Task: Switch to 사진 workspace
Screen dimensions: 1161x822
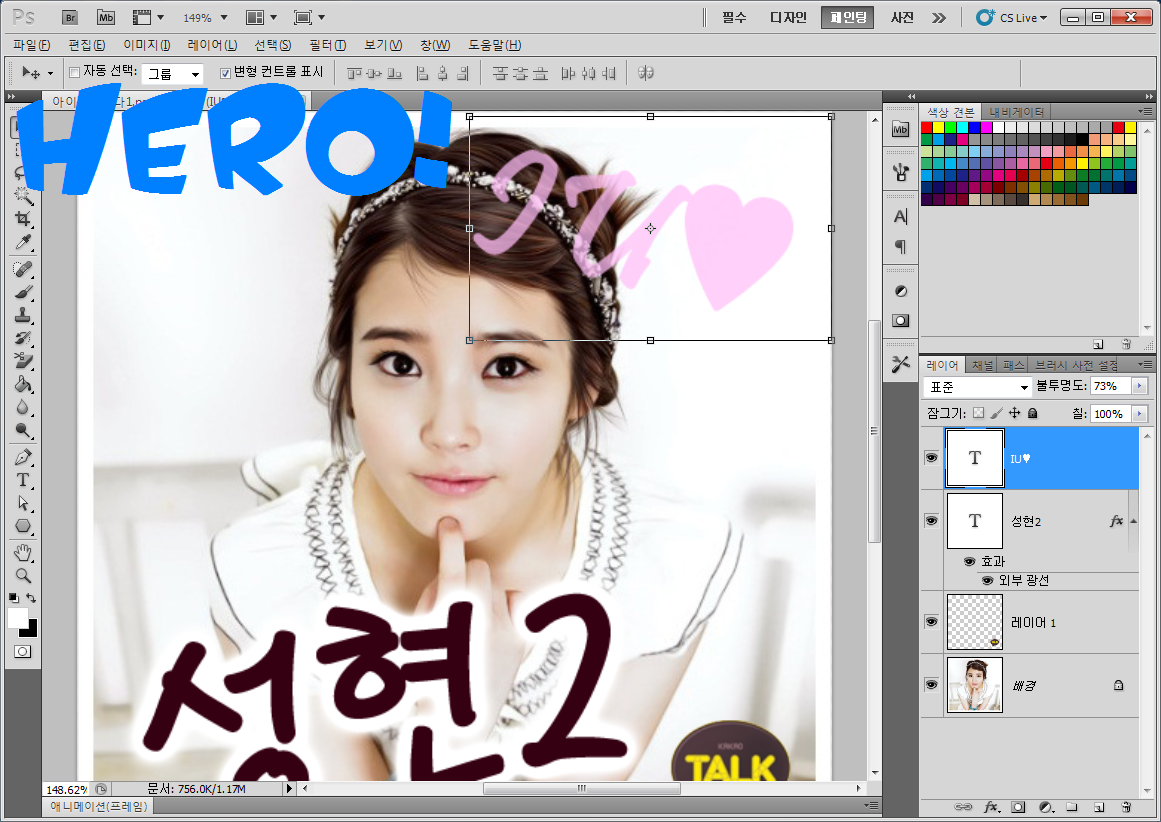Action: 902,17
